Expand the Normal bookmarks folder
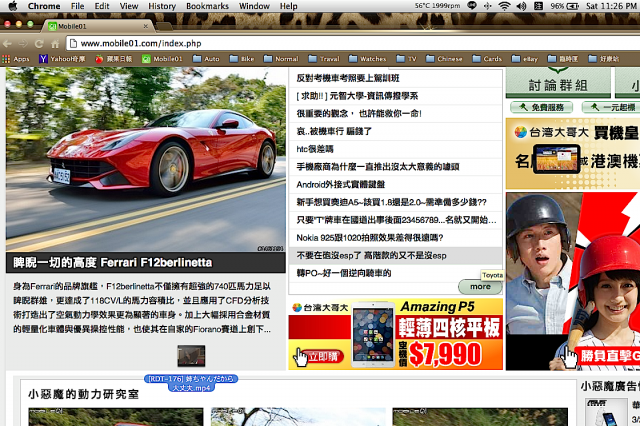This screenshot has width=640, height=426. tap(281, 59)
